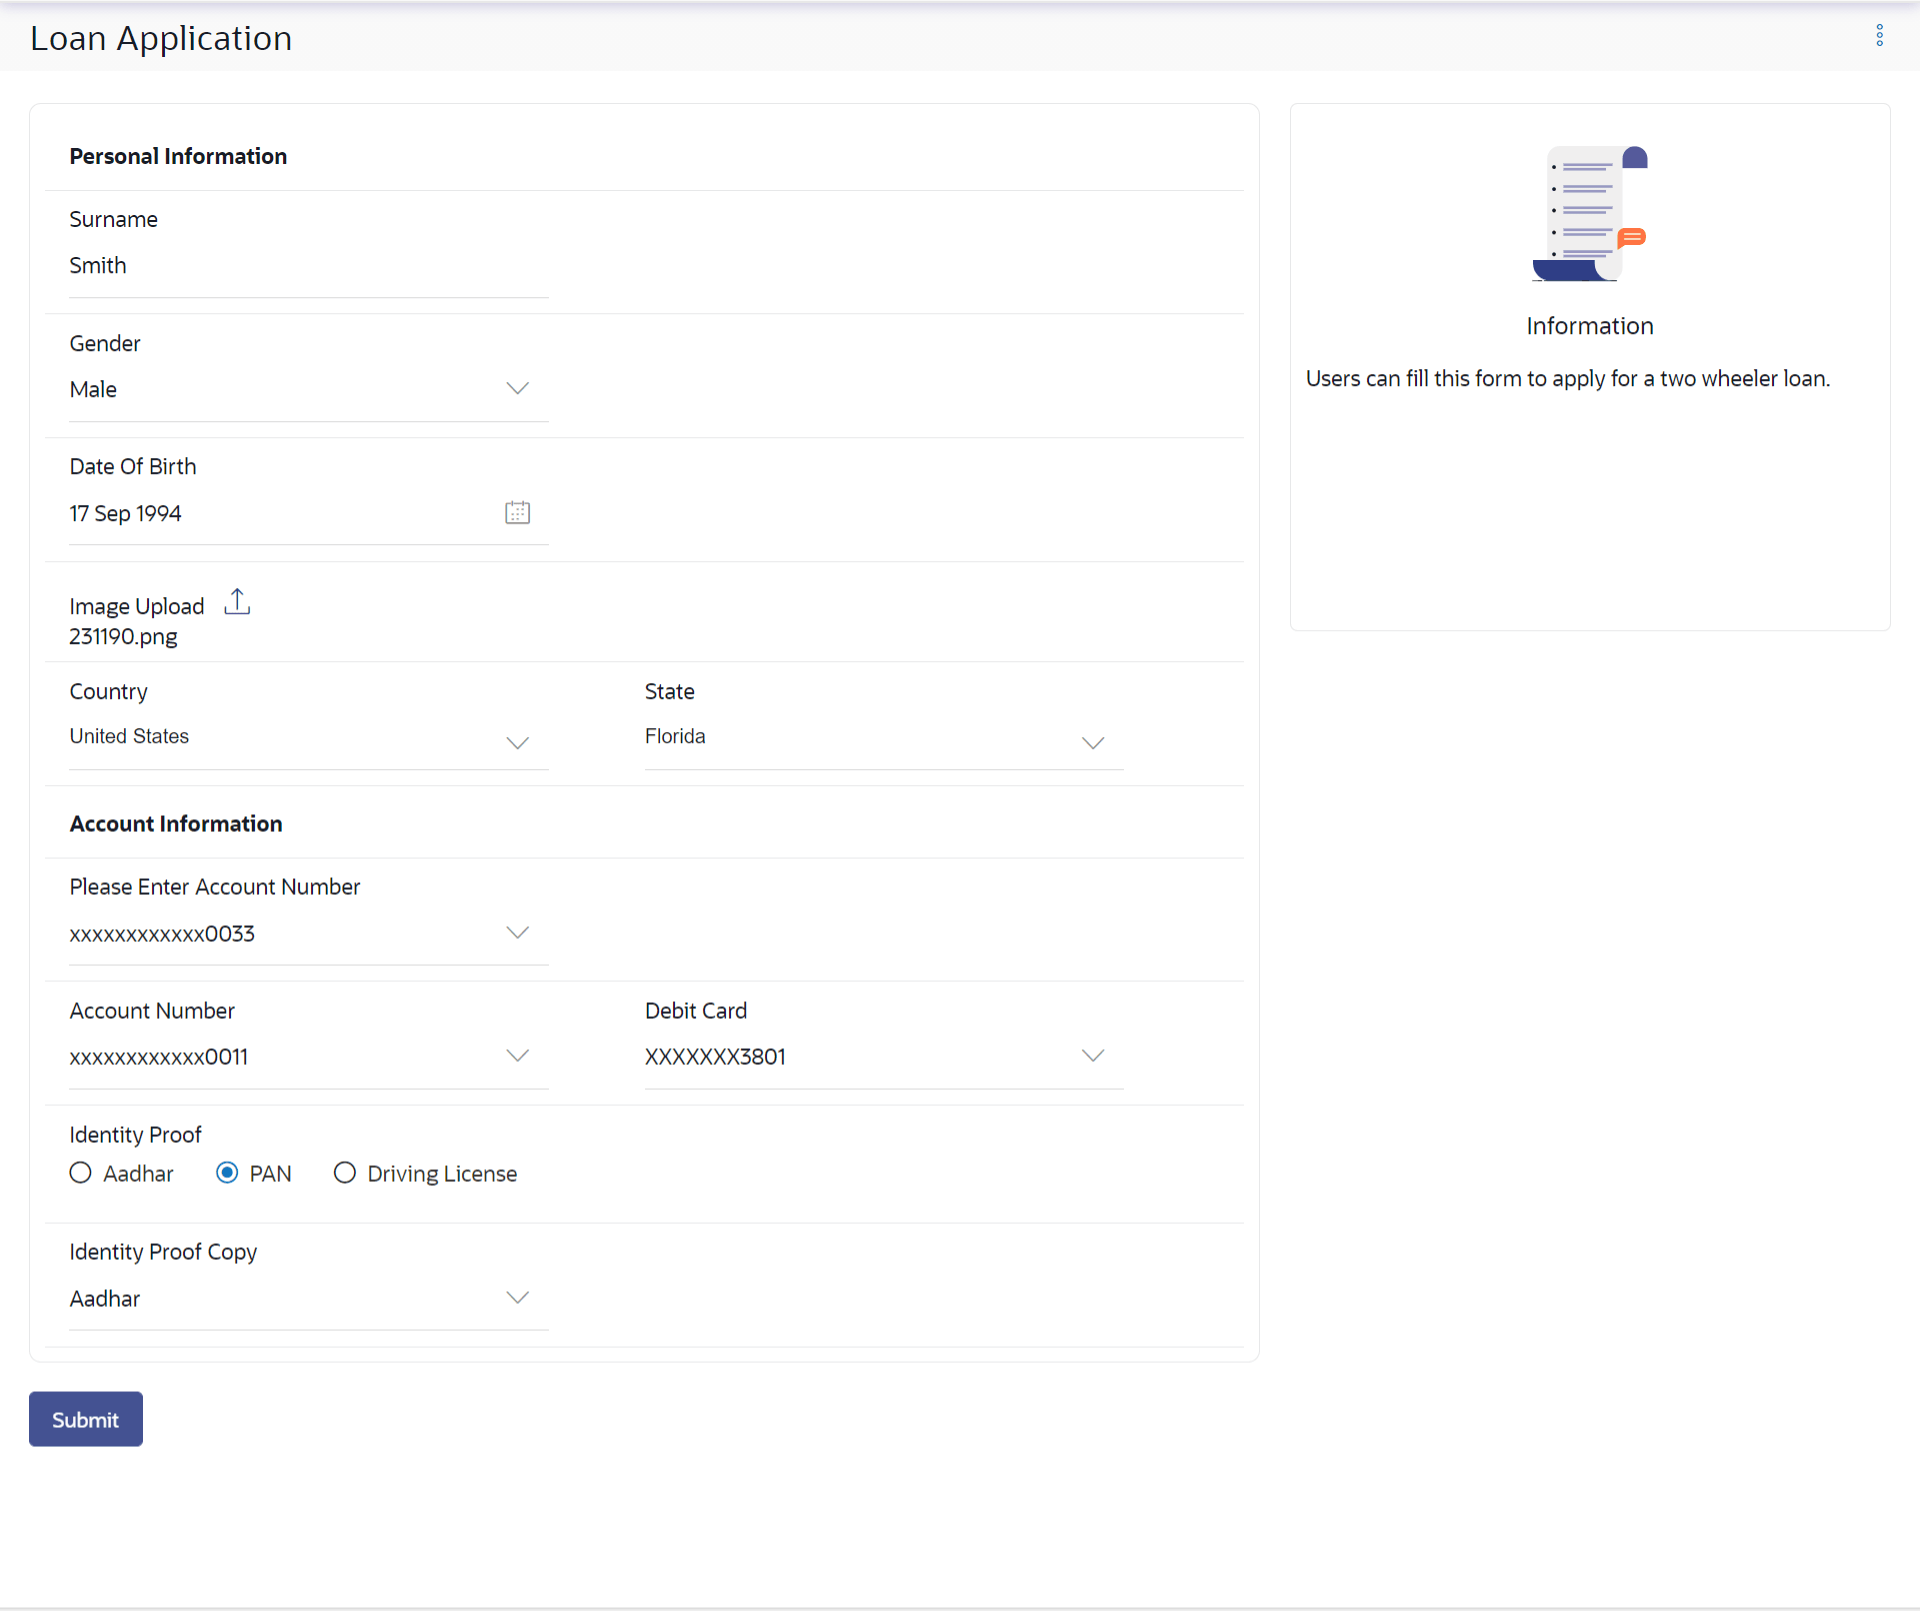This screenshot has height=1611, width=1920.
Task: Click the State dropdown chevron
Action: [1092, 743]
